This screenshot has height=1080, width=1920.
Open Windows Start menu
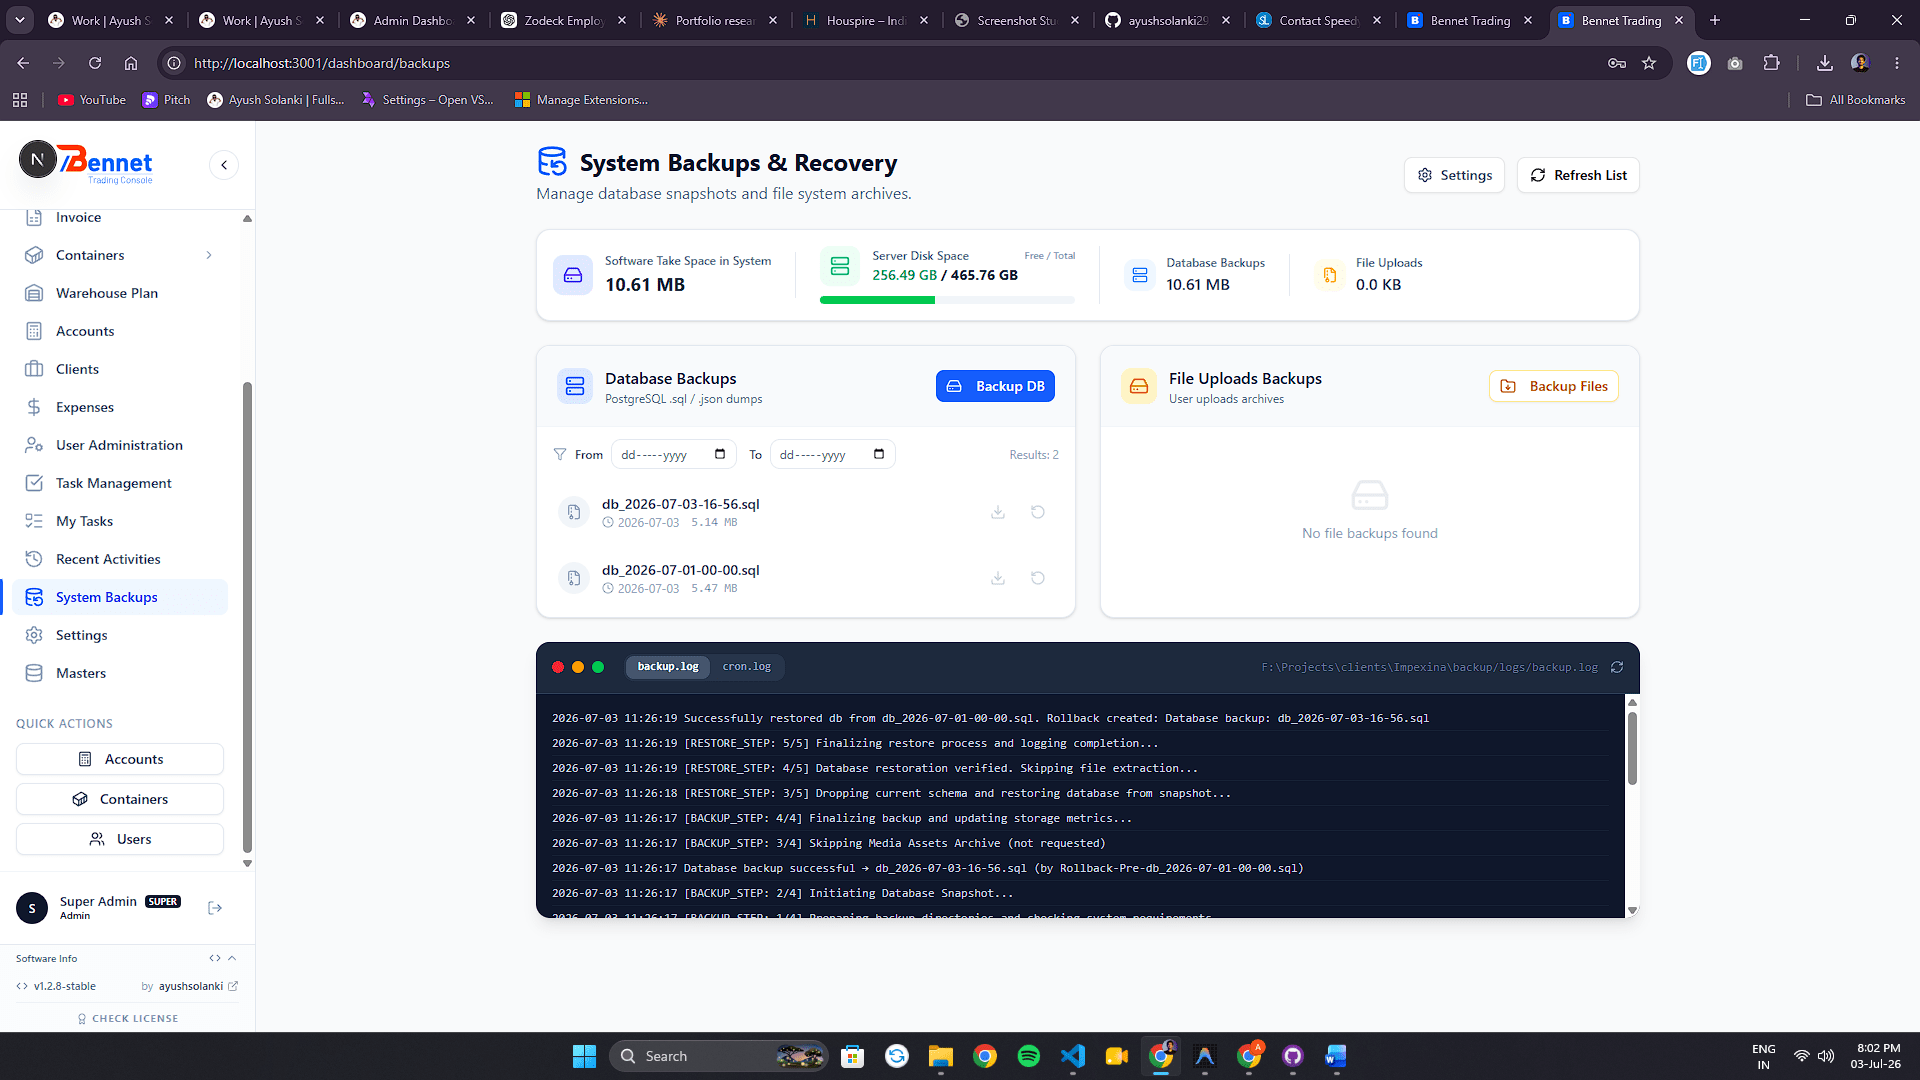[584, 1056]
